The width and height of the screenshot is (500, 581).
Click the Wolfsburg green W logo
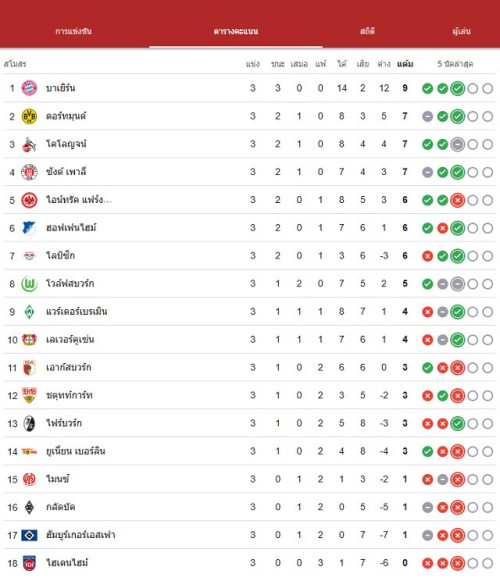29,284
